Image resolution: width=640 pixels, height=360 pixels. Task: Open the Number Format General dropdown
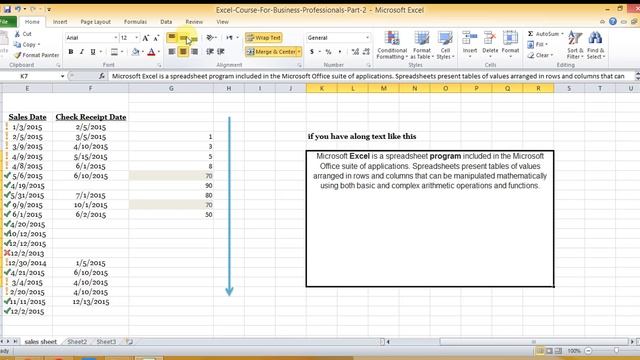pos(367,38)
